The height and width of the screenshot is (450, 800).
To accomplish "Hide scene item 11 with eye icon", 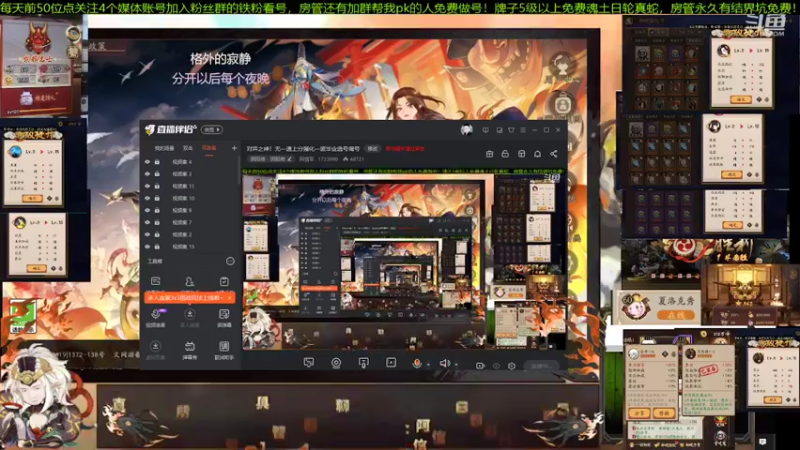I will point(147,186).
